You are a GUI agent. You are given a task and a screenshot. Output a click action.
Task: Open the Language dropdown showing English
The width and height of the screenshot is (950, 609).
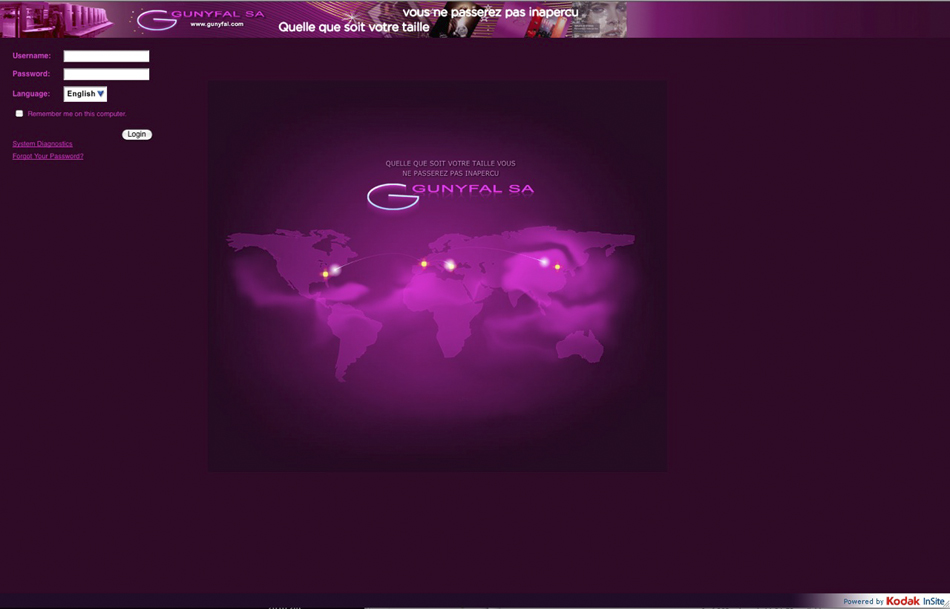[x=85, y=94]
